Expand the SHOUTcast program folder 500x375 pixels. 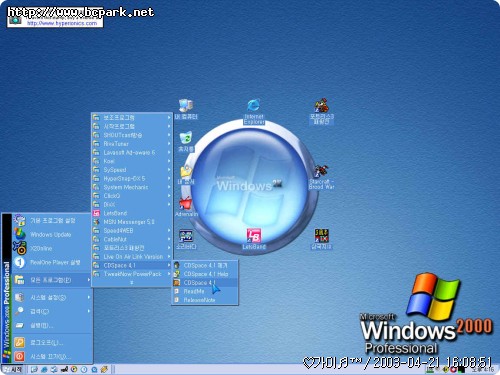132,135
